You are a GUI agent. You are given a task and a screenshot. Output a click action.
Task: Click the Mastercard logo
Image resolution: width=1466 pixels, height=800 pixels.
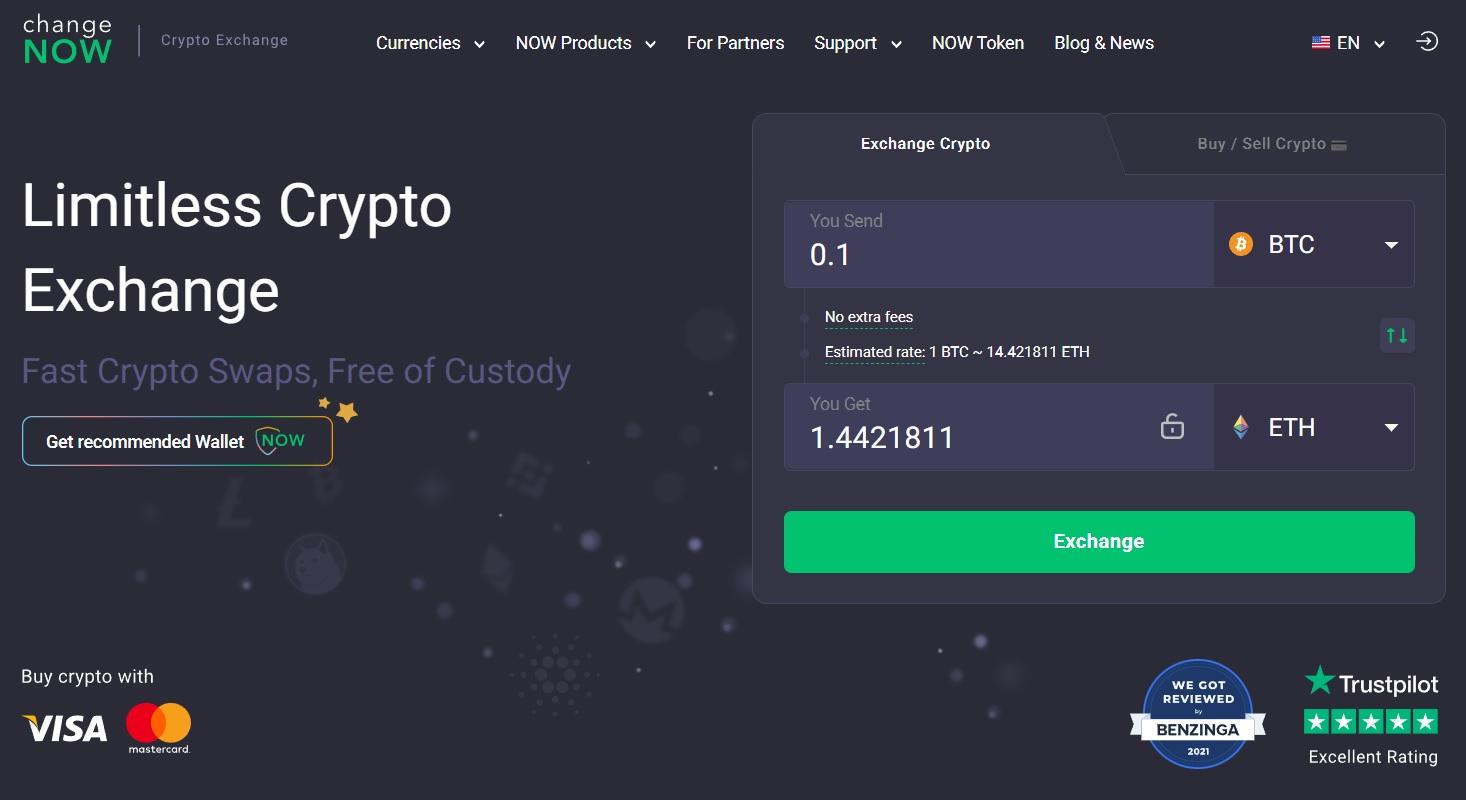point(159,728)
